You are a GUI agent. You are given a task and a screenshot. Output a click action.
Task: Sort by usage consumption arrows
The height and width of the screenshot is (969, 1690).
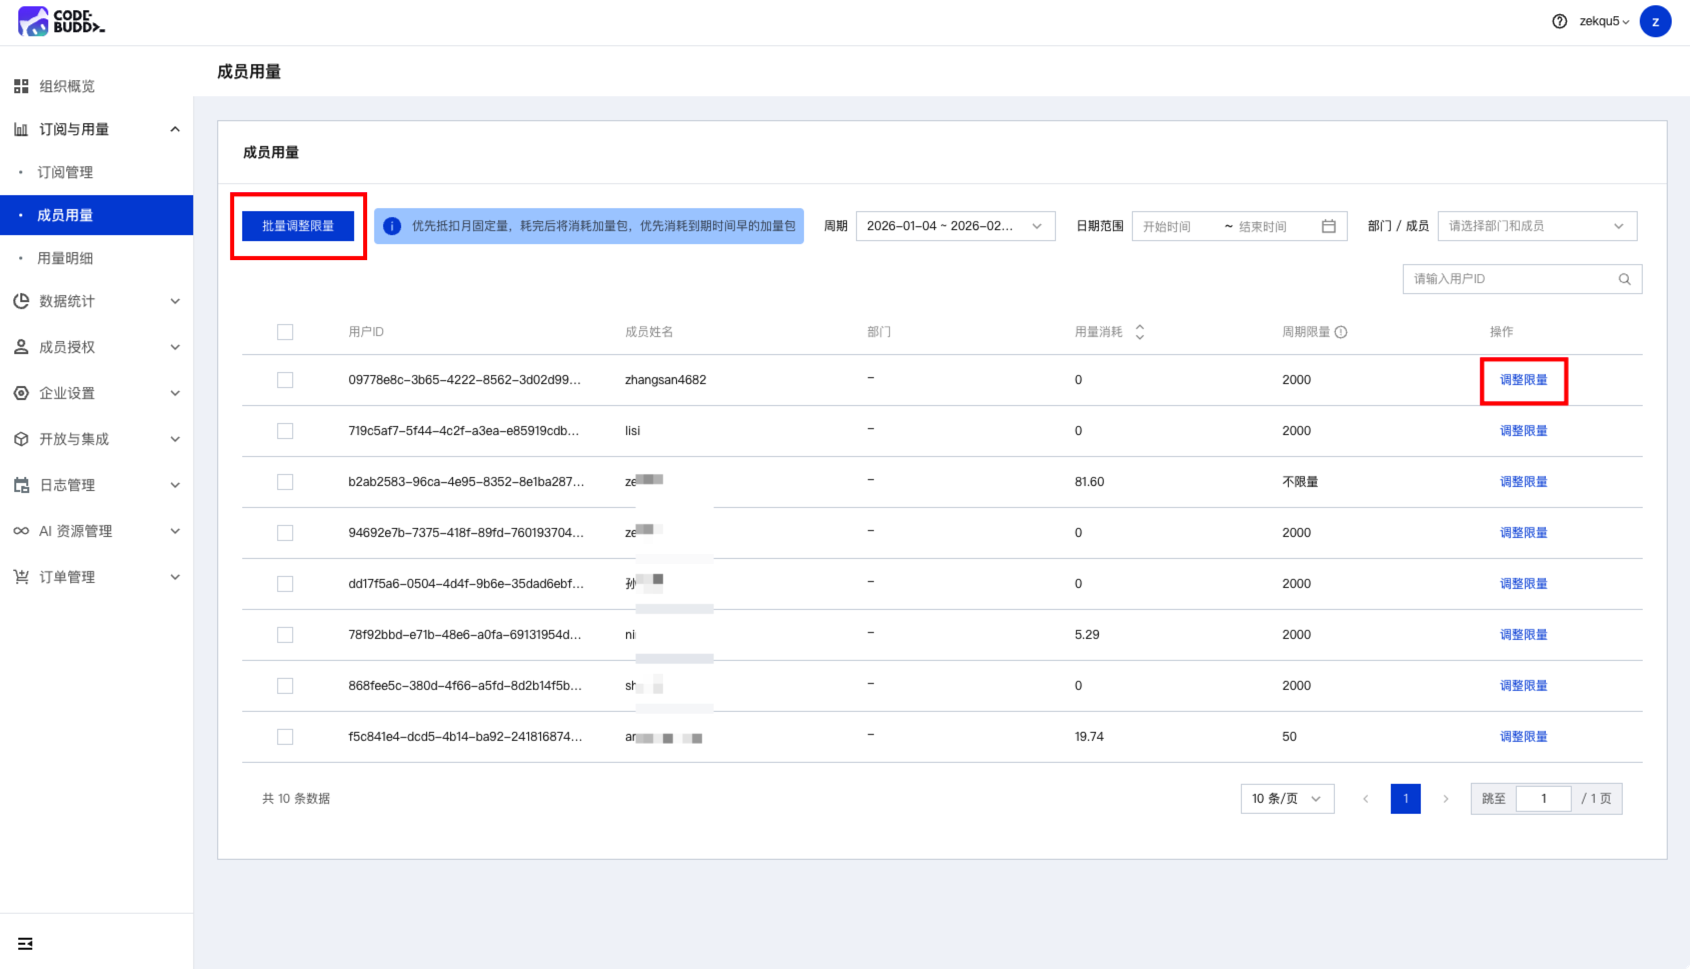pyautogui.click(x=1139, y=332)
